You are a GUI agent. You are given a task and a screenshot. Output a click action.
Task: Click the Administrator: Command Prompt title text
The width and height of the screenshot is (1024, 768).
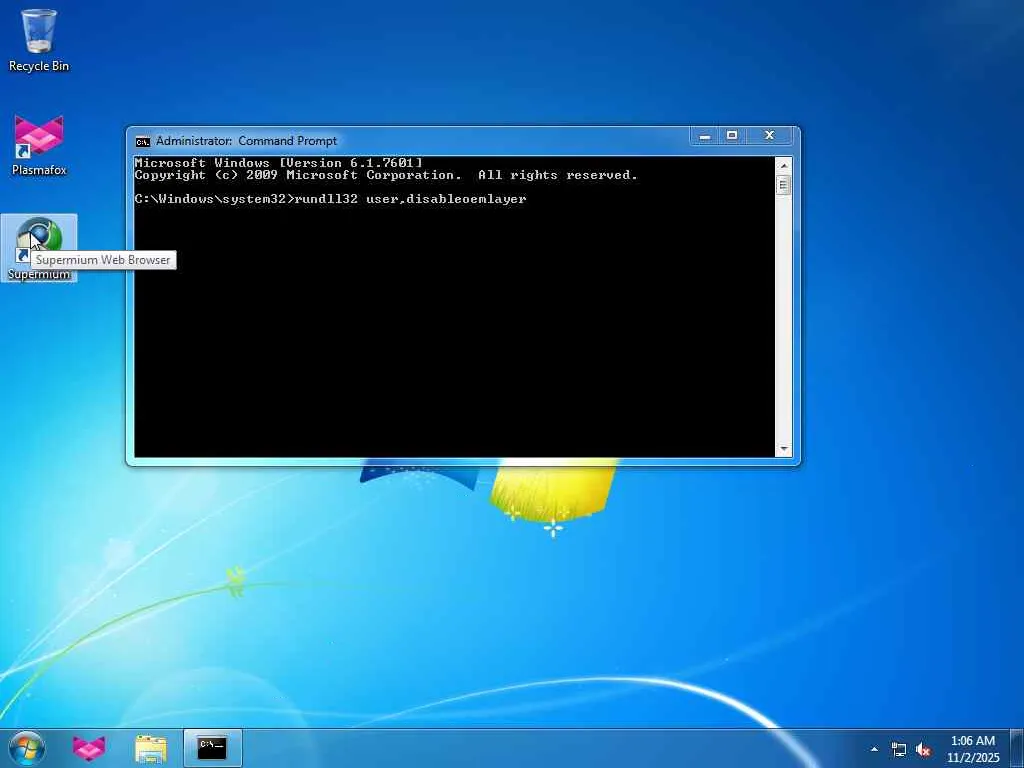click(x=246, y=141)
